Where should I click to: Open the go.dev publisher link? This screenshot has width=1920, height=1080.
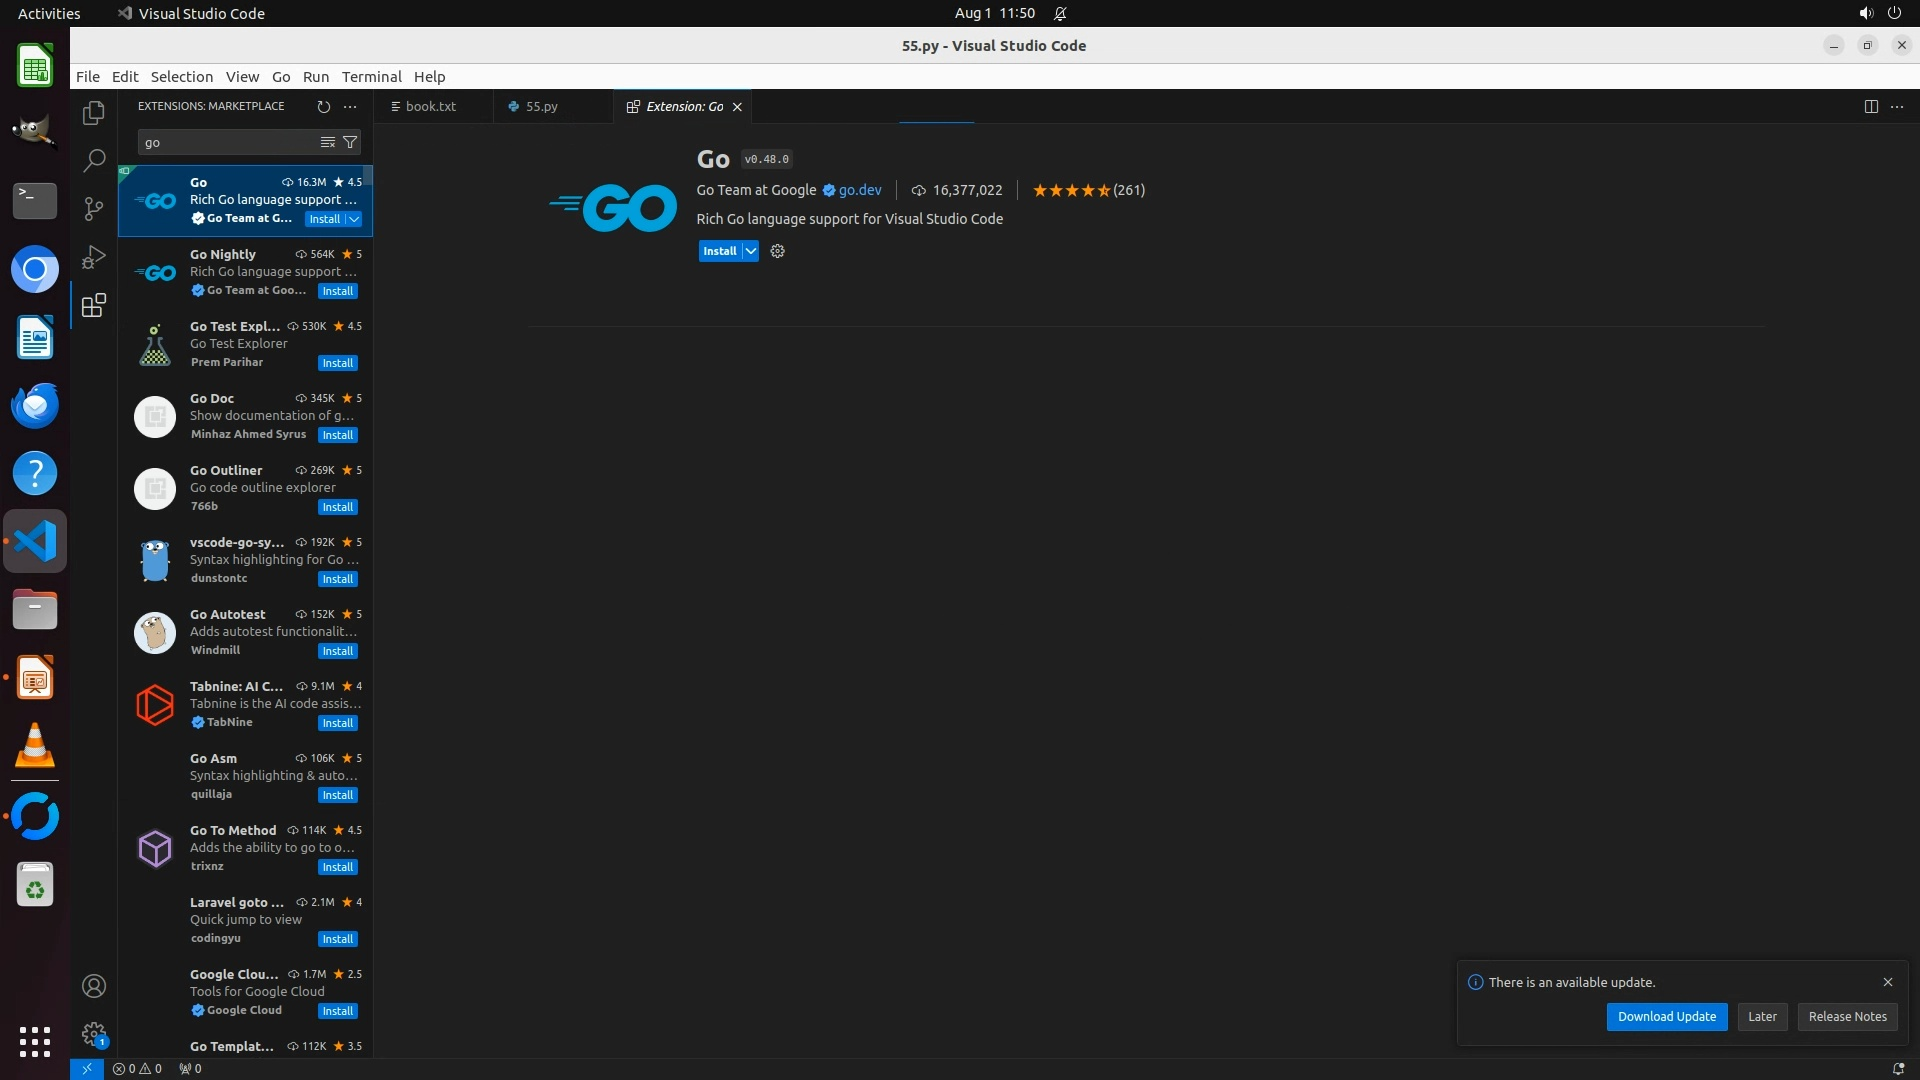(x=860, y=190)
